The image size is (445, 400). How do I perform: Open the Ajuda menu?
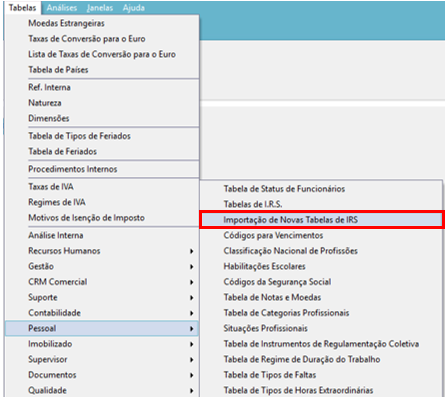133,8
